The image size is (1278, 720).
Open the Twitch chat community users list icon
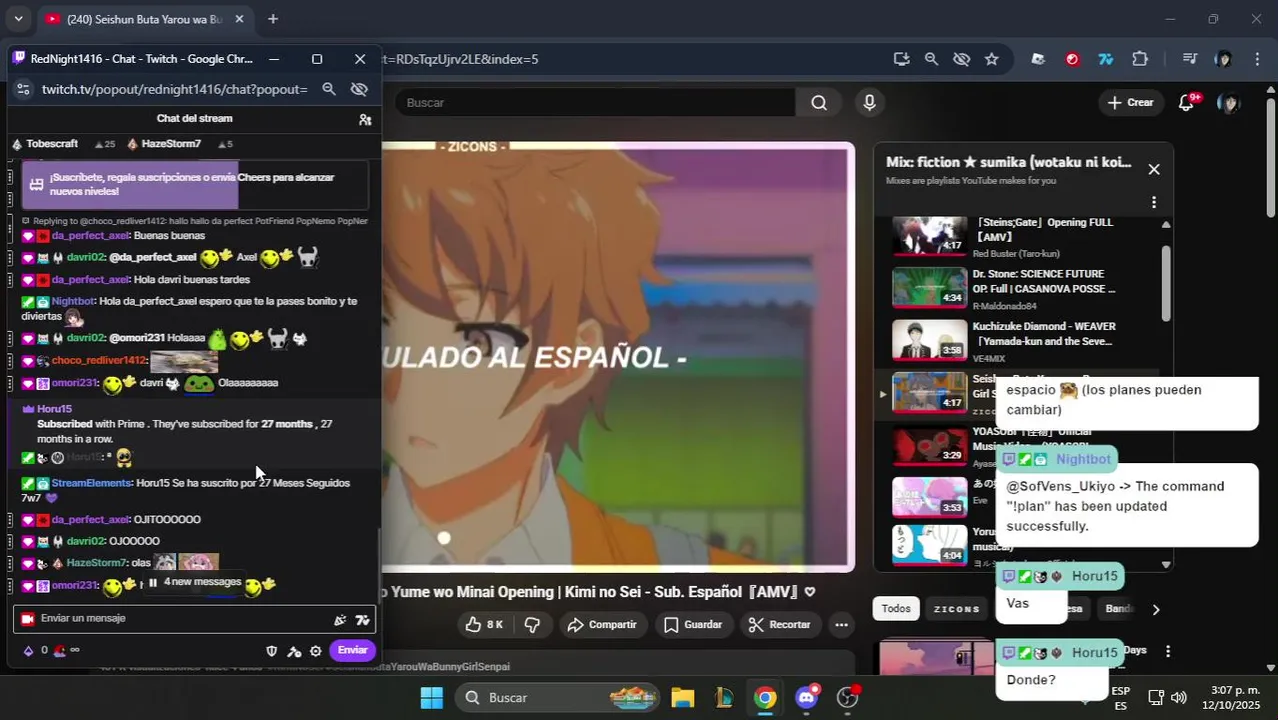click(365, 119)
